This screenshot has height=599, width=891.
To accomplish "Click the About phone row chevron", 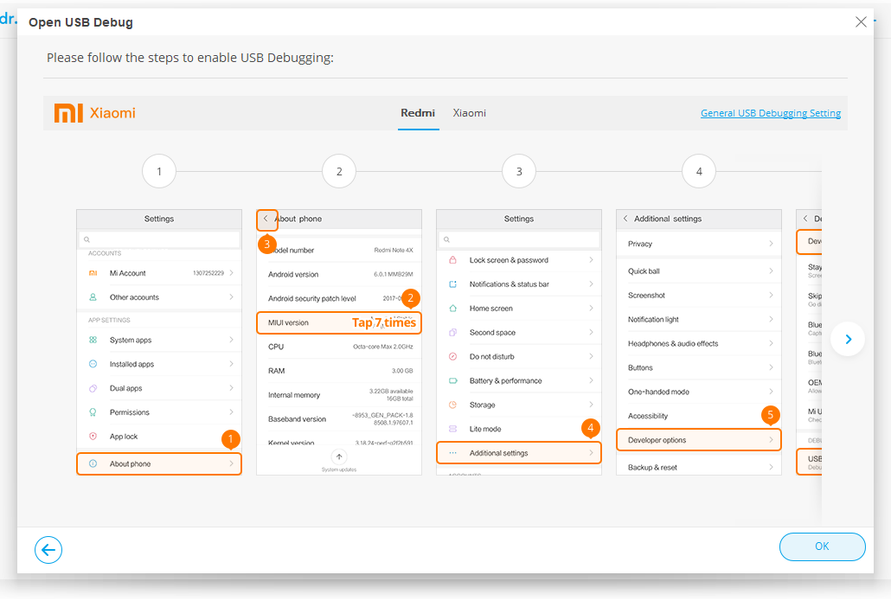I will 231,464.
